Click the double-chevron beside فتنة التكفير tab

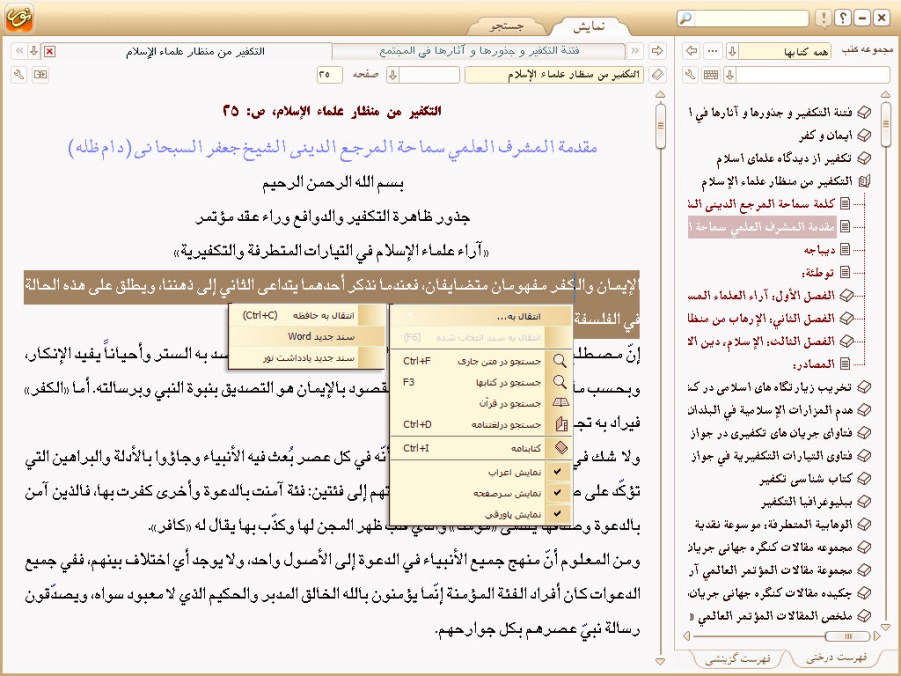pyautogui.click(x=635, y=51)
